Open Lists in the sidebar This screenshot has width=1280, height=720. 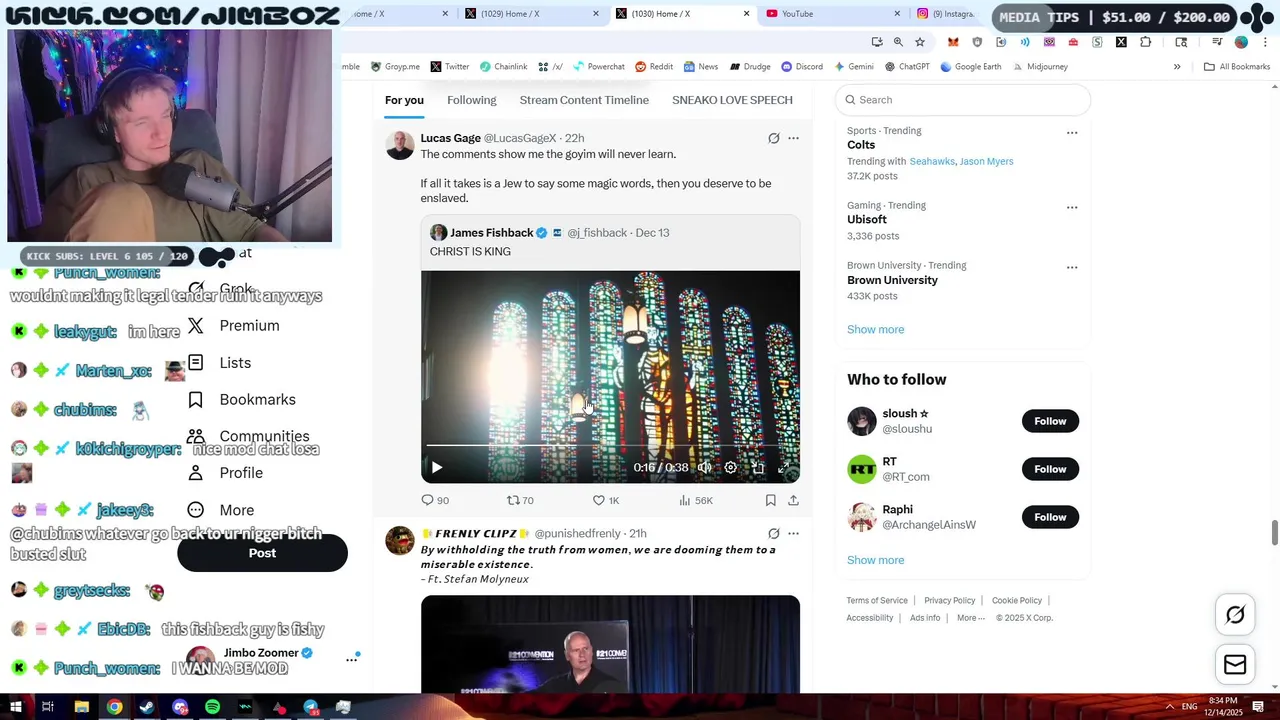pos(220,363)
